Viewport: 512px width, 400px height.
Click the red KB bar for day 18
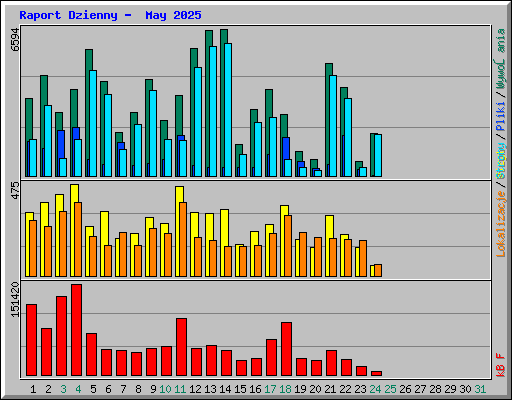point(286,349)
